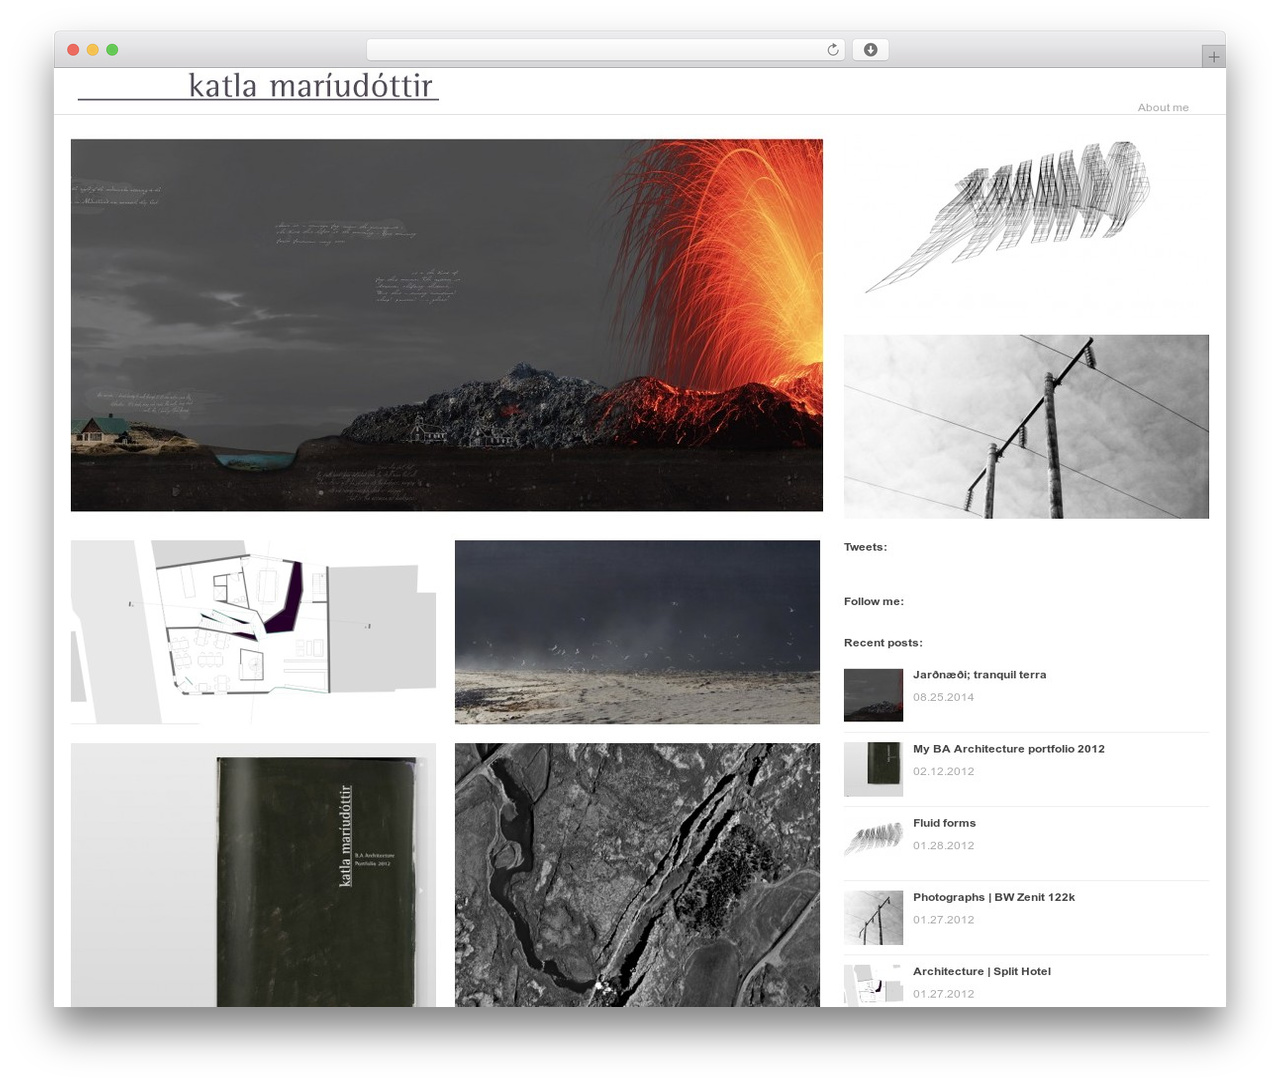1280x1084 pixels.
Task: Open the architectural floor plan image
Action: [253, 632]
